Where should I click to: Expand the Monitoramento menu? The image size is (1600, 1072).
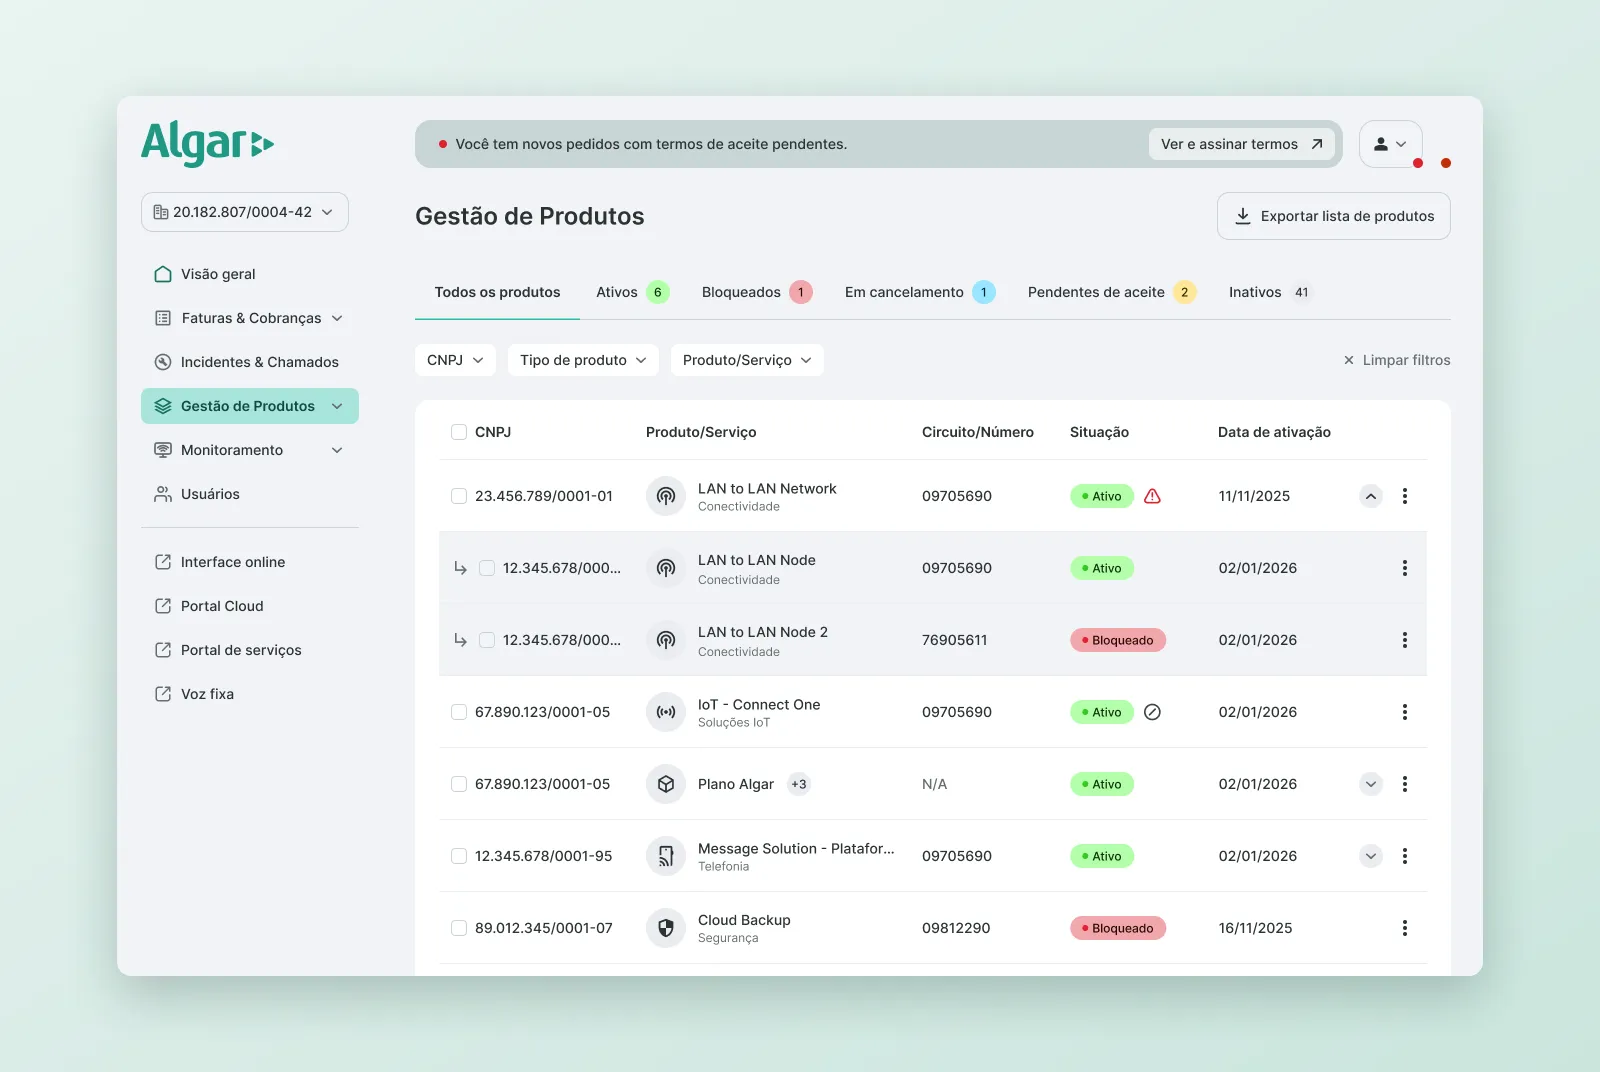click(x=249, y=450)
